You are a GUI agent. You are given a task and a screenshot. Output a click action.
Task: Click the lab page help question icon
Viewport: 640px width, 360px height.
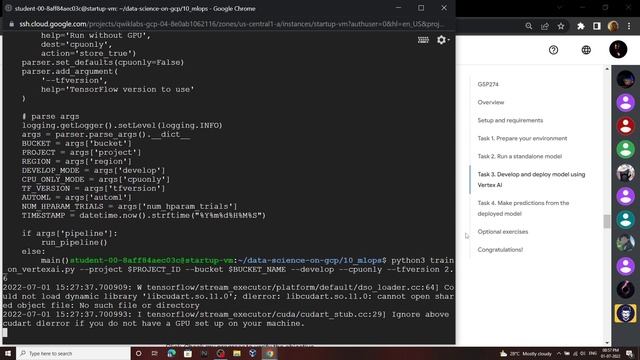tap(553, 50)
